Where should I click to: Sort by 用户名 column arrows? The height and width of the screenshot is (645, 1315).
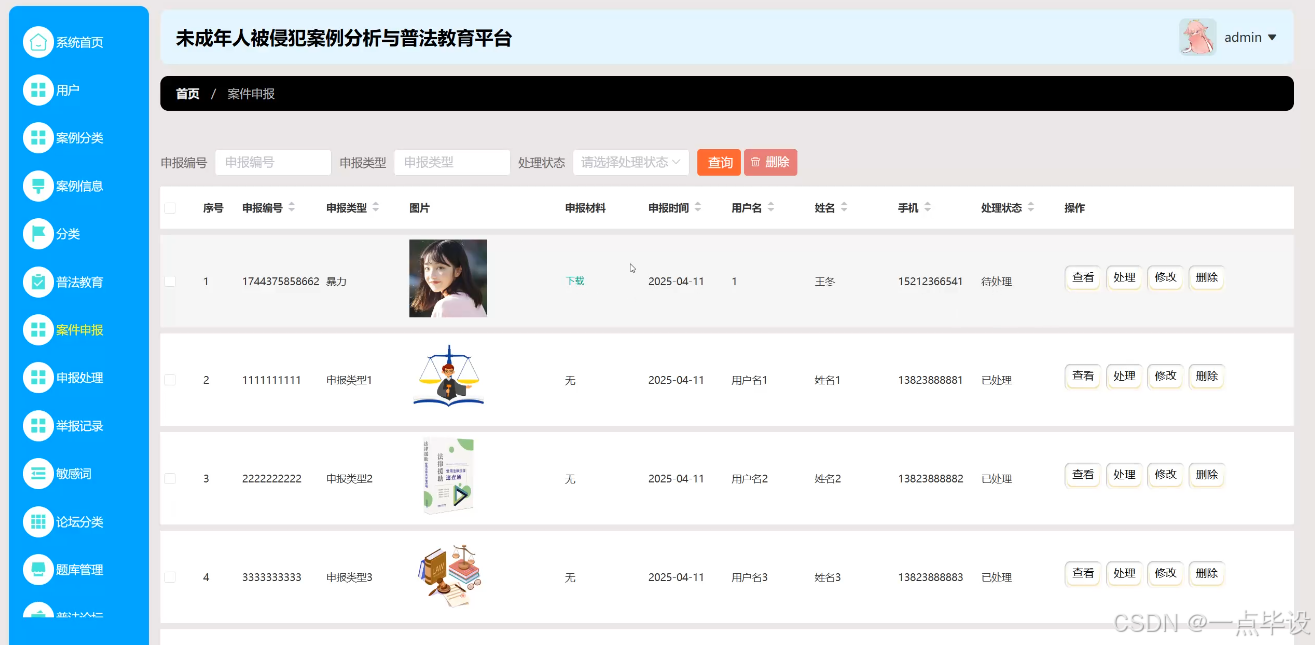(771, 208)
